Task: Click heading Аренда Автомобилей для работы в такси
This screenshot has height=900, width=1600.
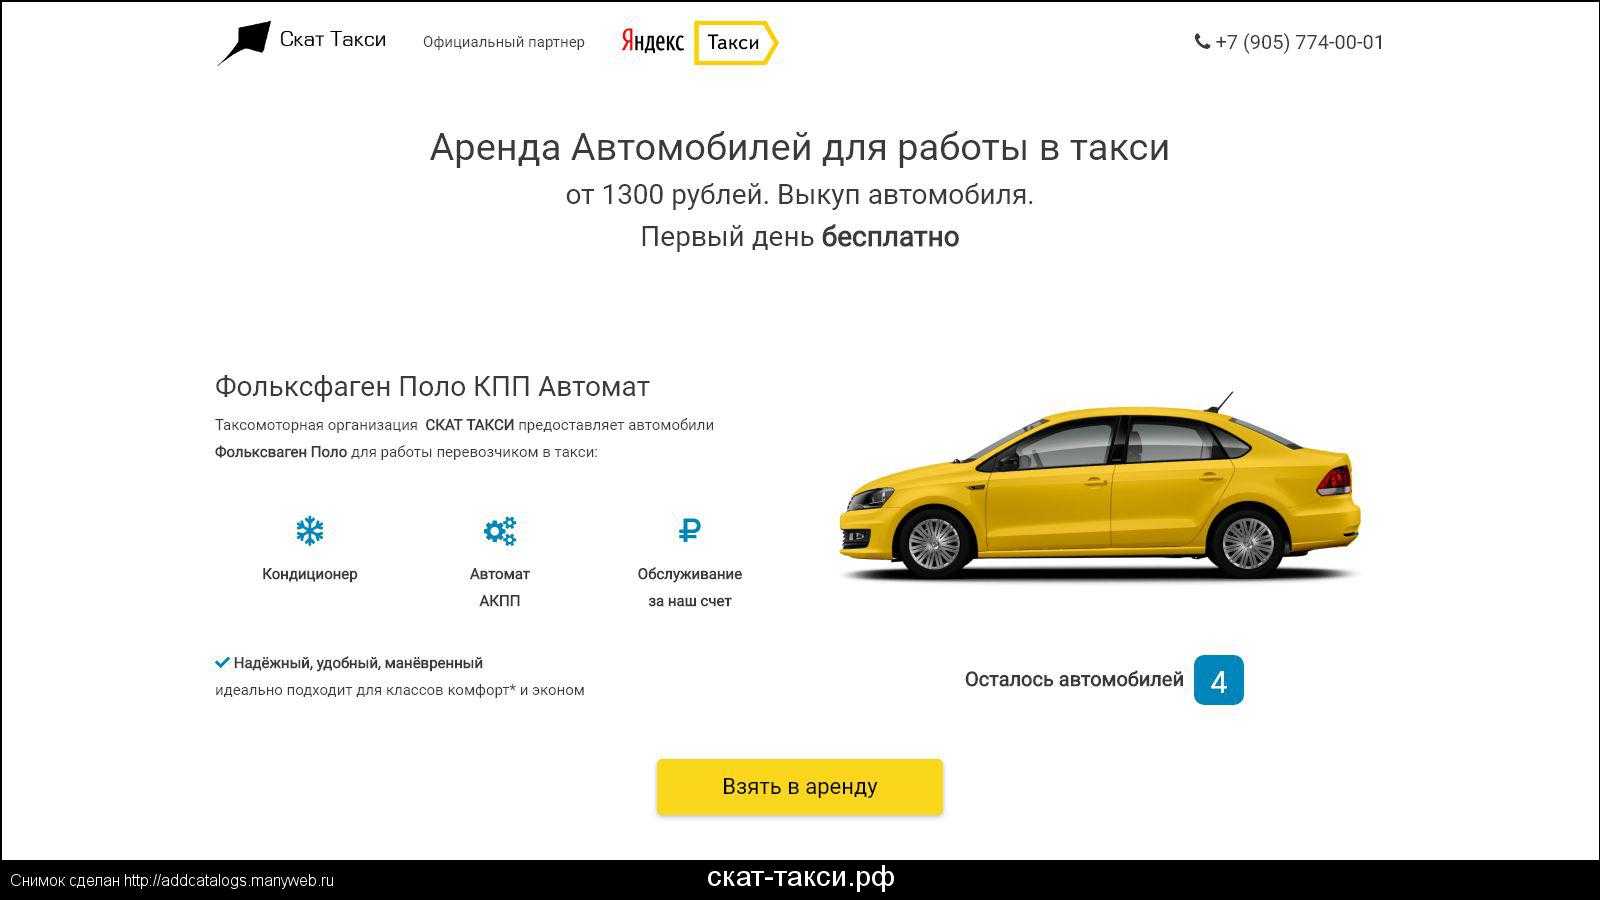Action: tap(800, 148)
